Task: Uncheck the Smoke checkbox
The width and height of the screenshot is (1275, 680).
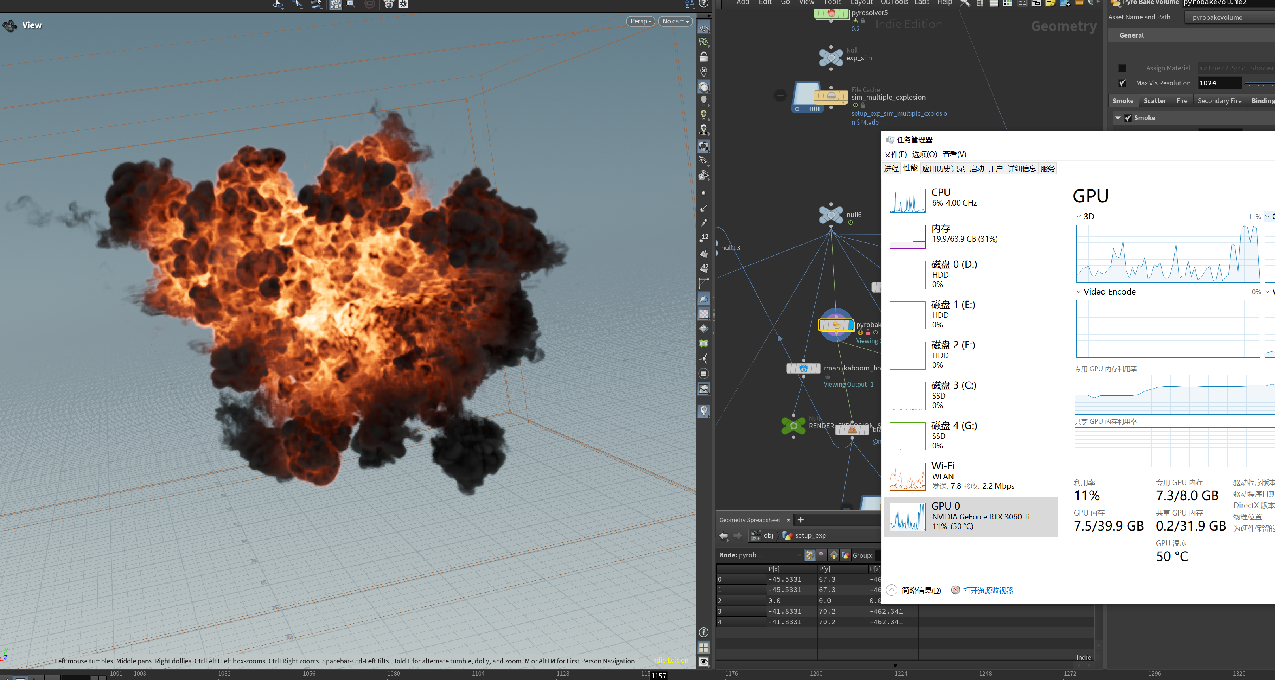Action: click(1129, 118)
